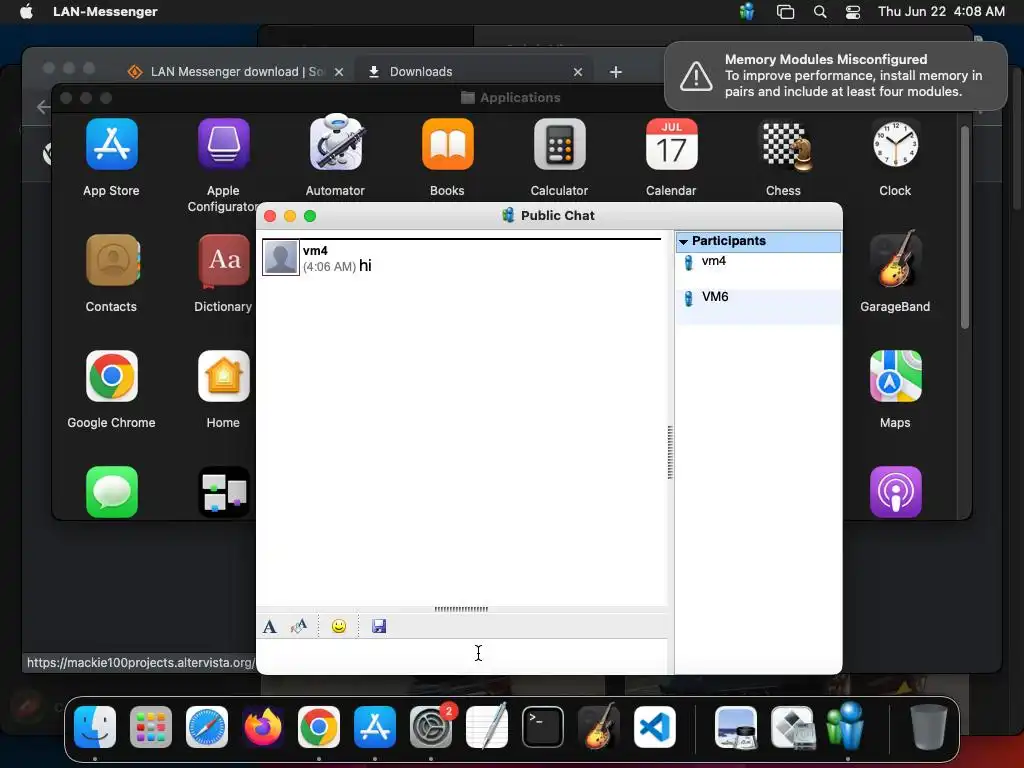
Task: Click the LAN Messenger menu bar status icon
Action: click(x=747, y=11)
